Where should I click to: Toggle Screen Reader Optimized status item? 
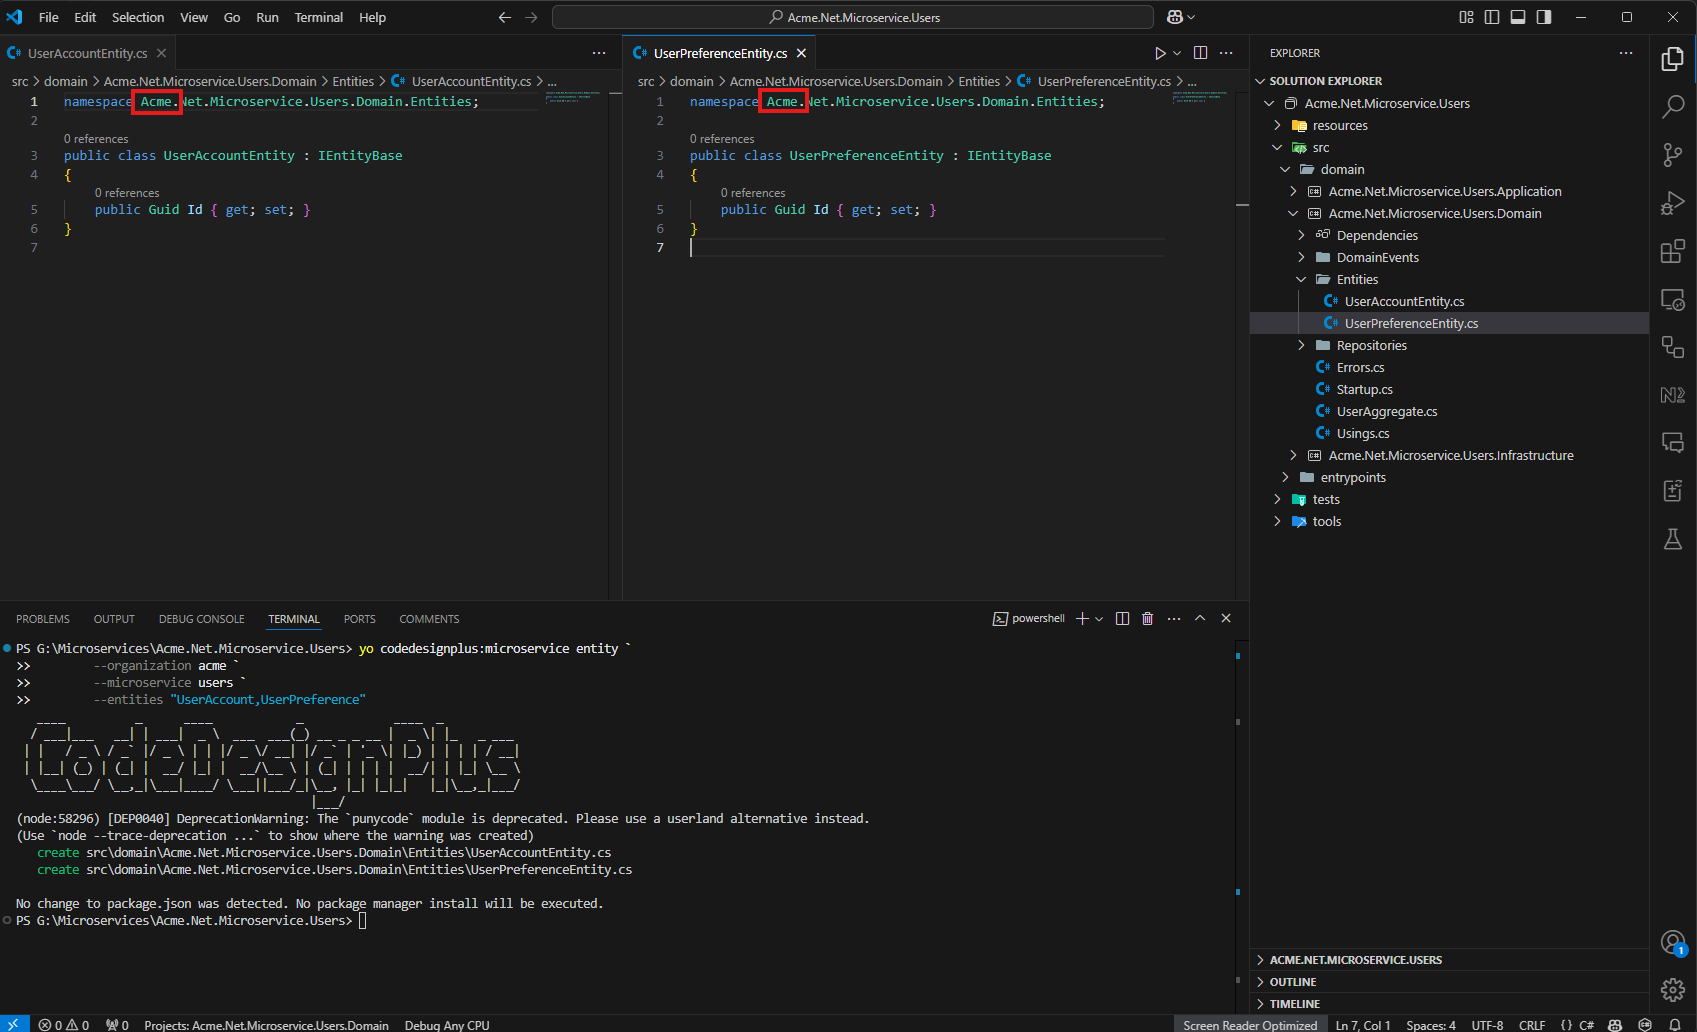tap(1250, 1024)
